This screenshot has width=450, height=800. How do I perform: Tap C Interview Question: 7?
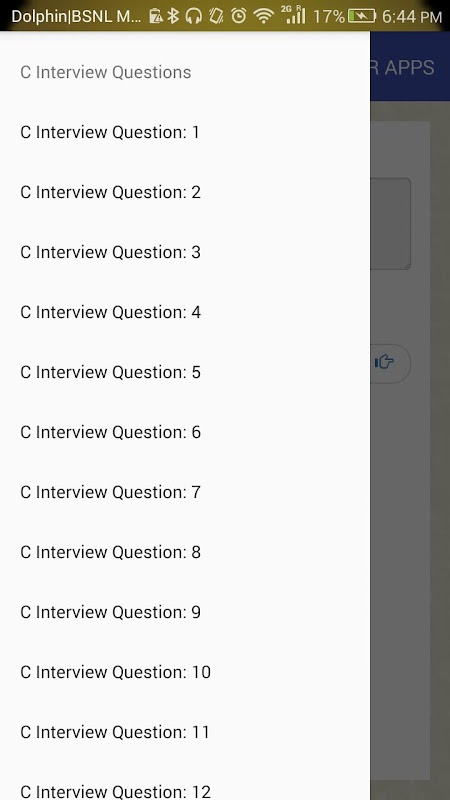(x=185, y=492)
